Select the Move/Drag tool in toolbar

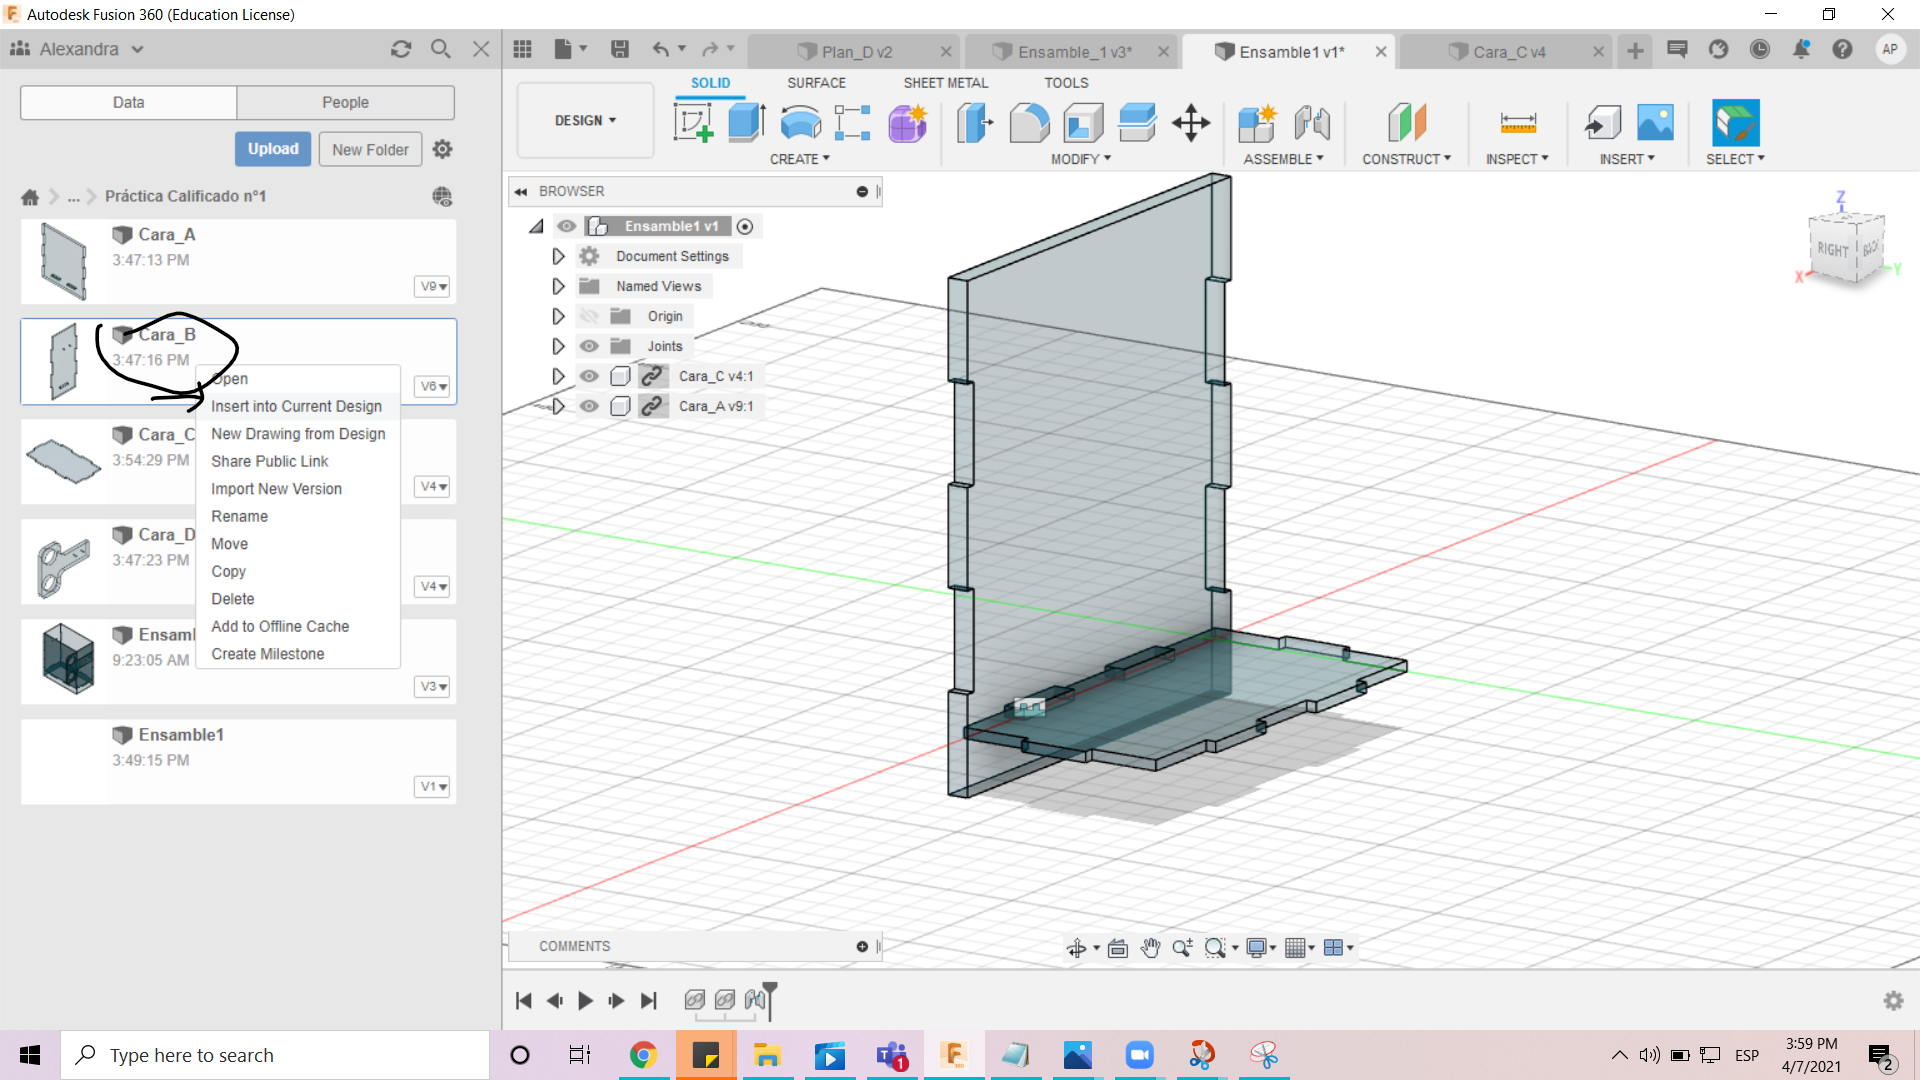pos(1191,123)
